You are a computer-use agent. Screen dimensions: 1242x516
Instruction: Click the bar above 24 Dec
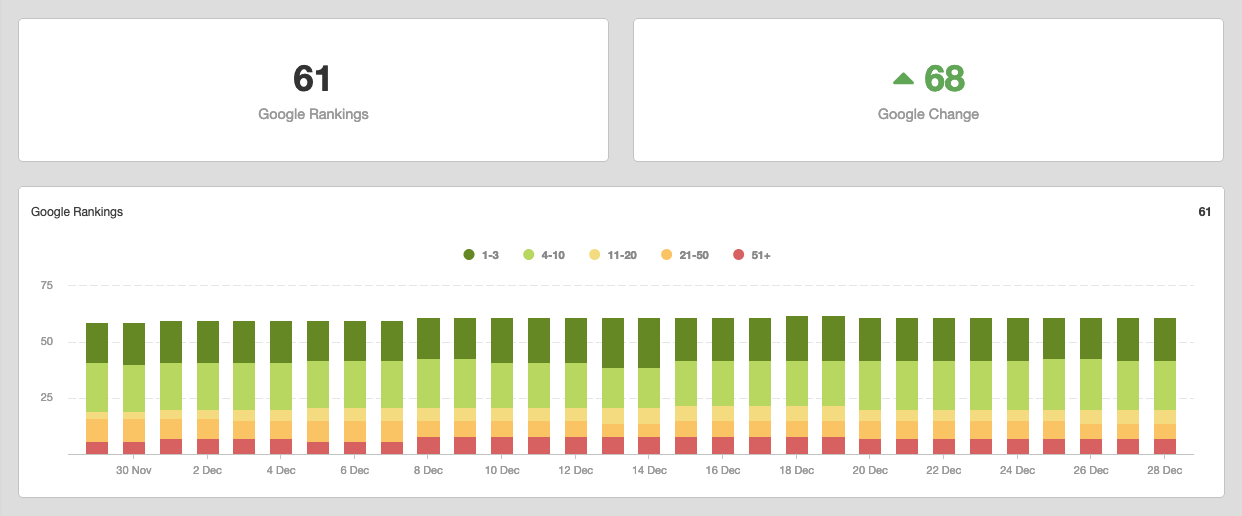tap(1018, 386)
